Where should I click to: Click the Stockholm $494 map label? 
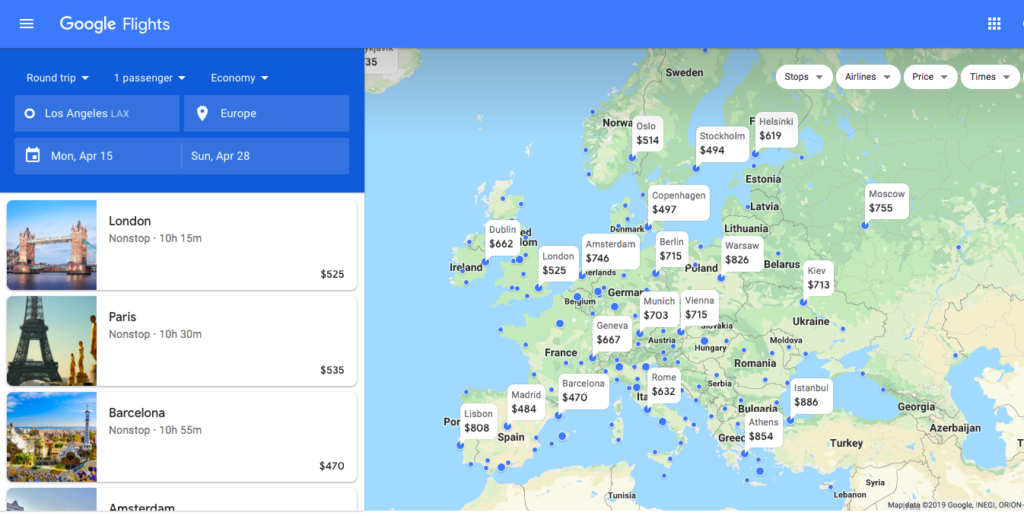pyautogui.click(x=722, y=143)
